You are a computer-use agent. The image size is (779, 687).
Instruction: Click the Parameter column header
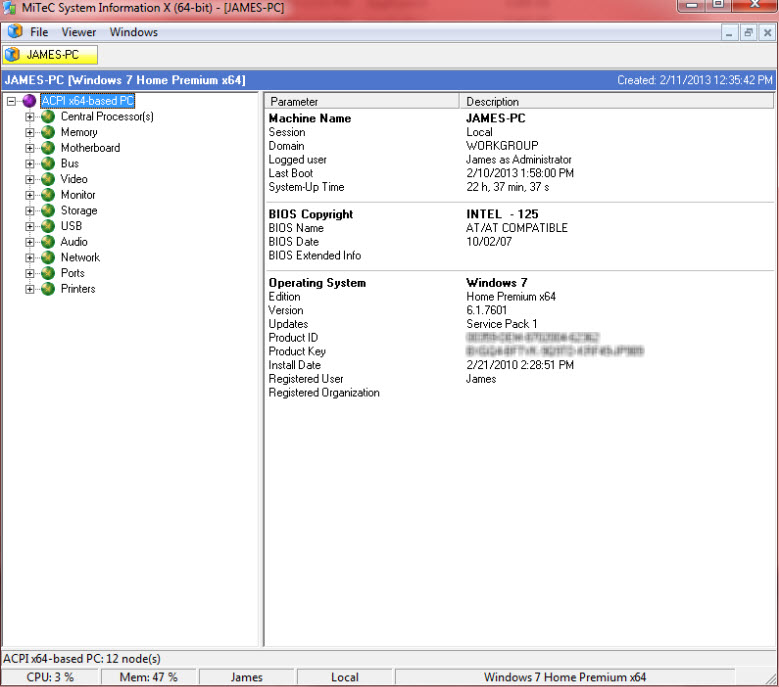point(362,101)
